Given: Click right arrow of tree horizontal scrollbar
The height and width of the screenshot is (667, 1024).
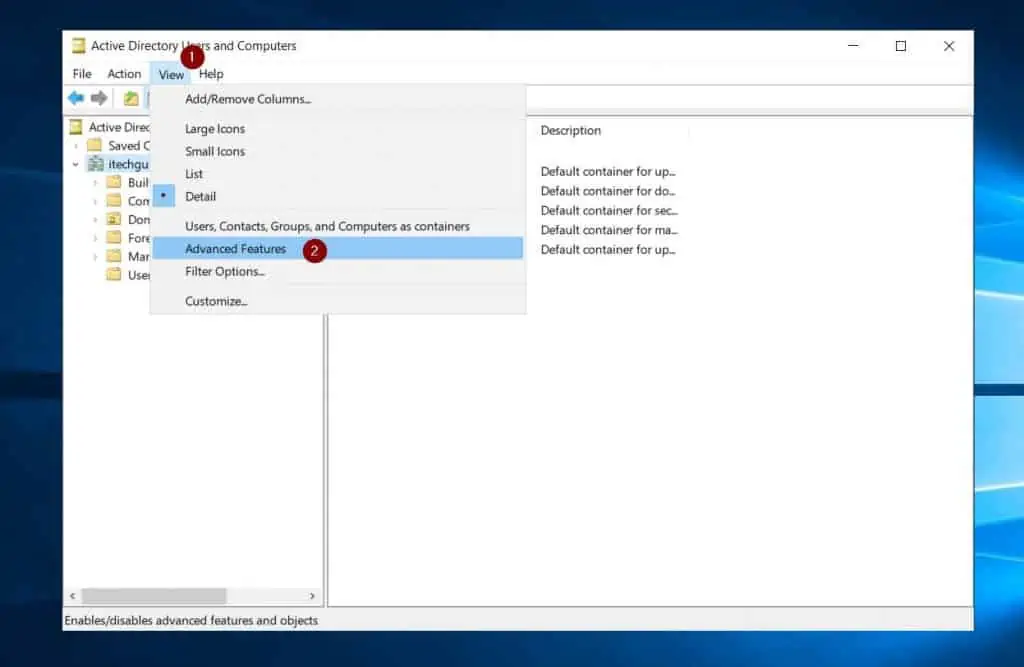Looking at the screenshot, I should pos(312,596).
